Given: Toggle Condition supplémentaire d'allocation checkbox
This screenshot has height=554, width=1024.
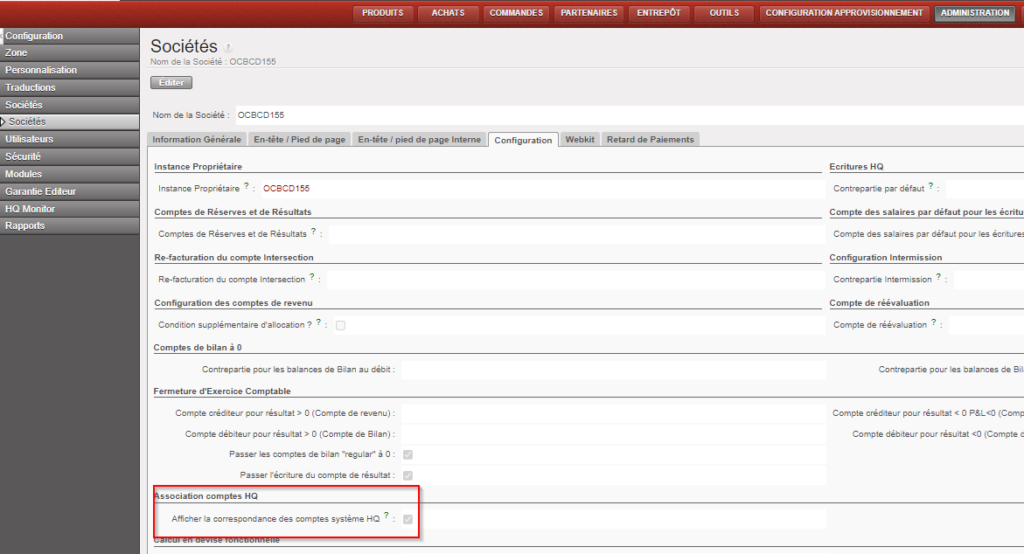Looking at the screenshot, I should tap(341, 325).
